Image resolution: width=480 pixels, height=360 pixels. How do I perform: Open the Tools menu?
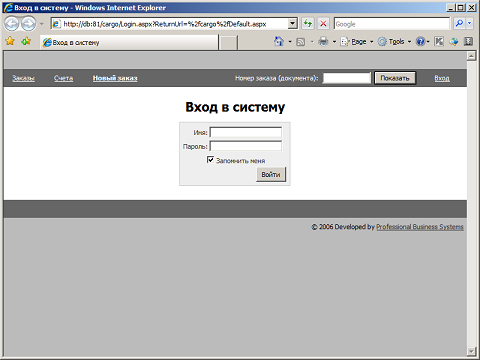click(394, 42)
